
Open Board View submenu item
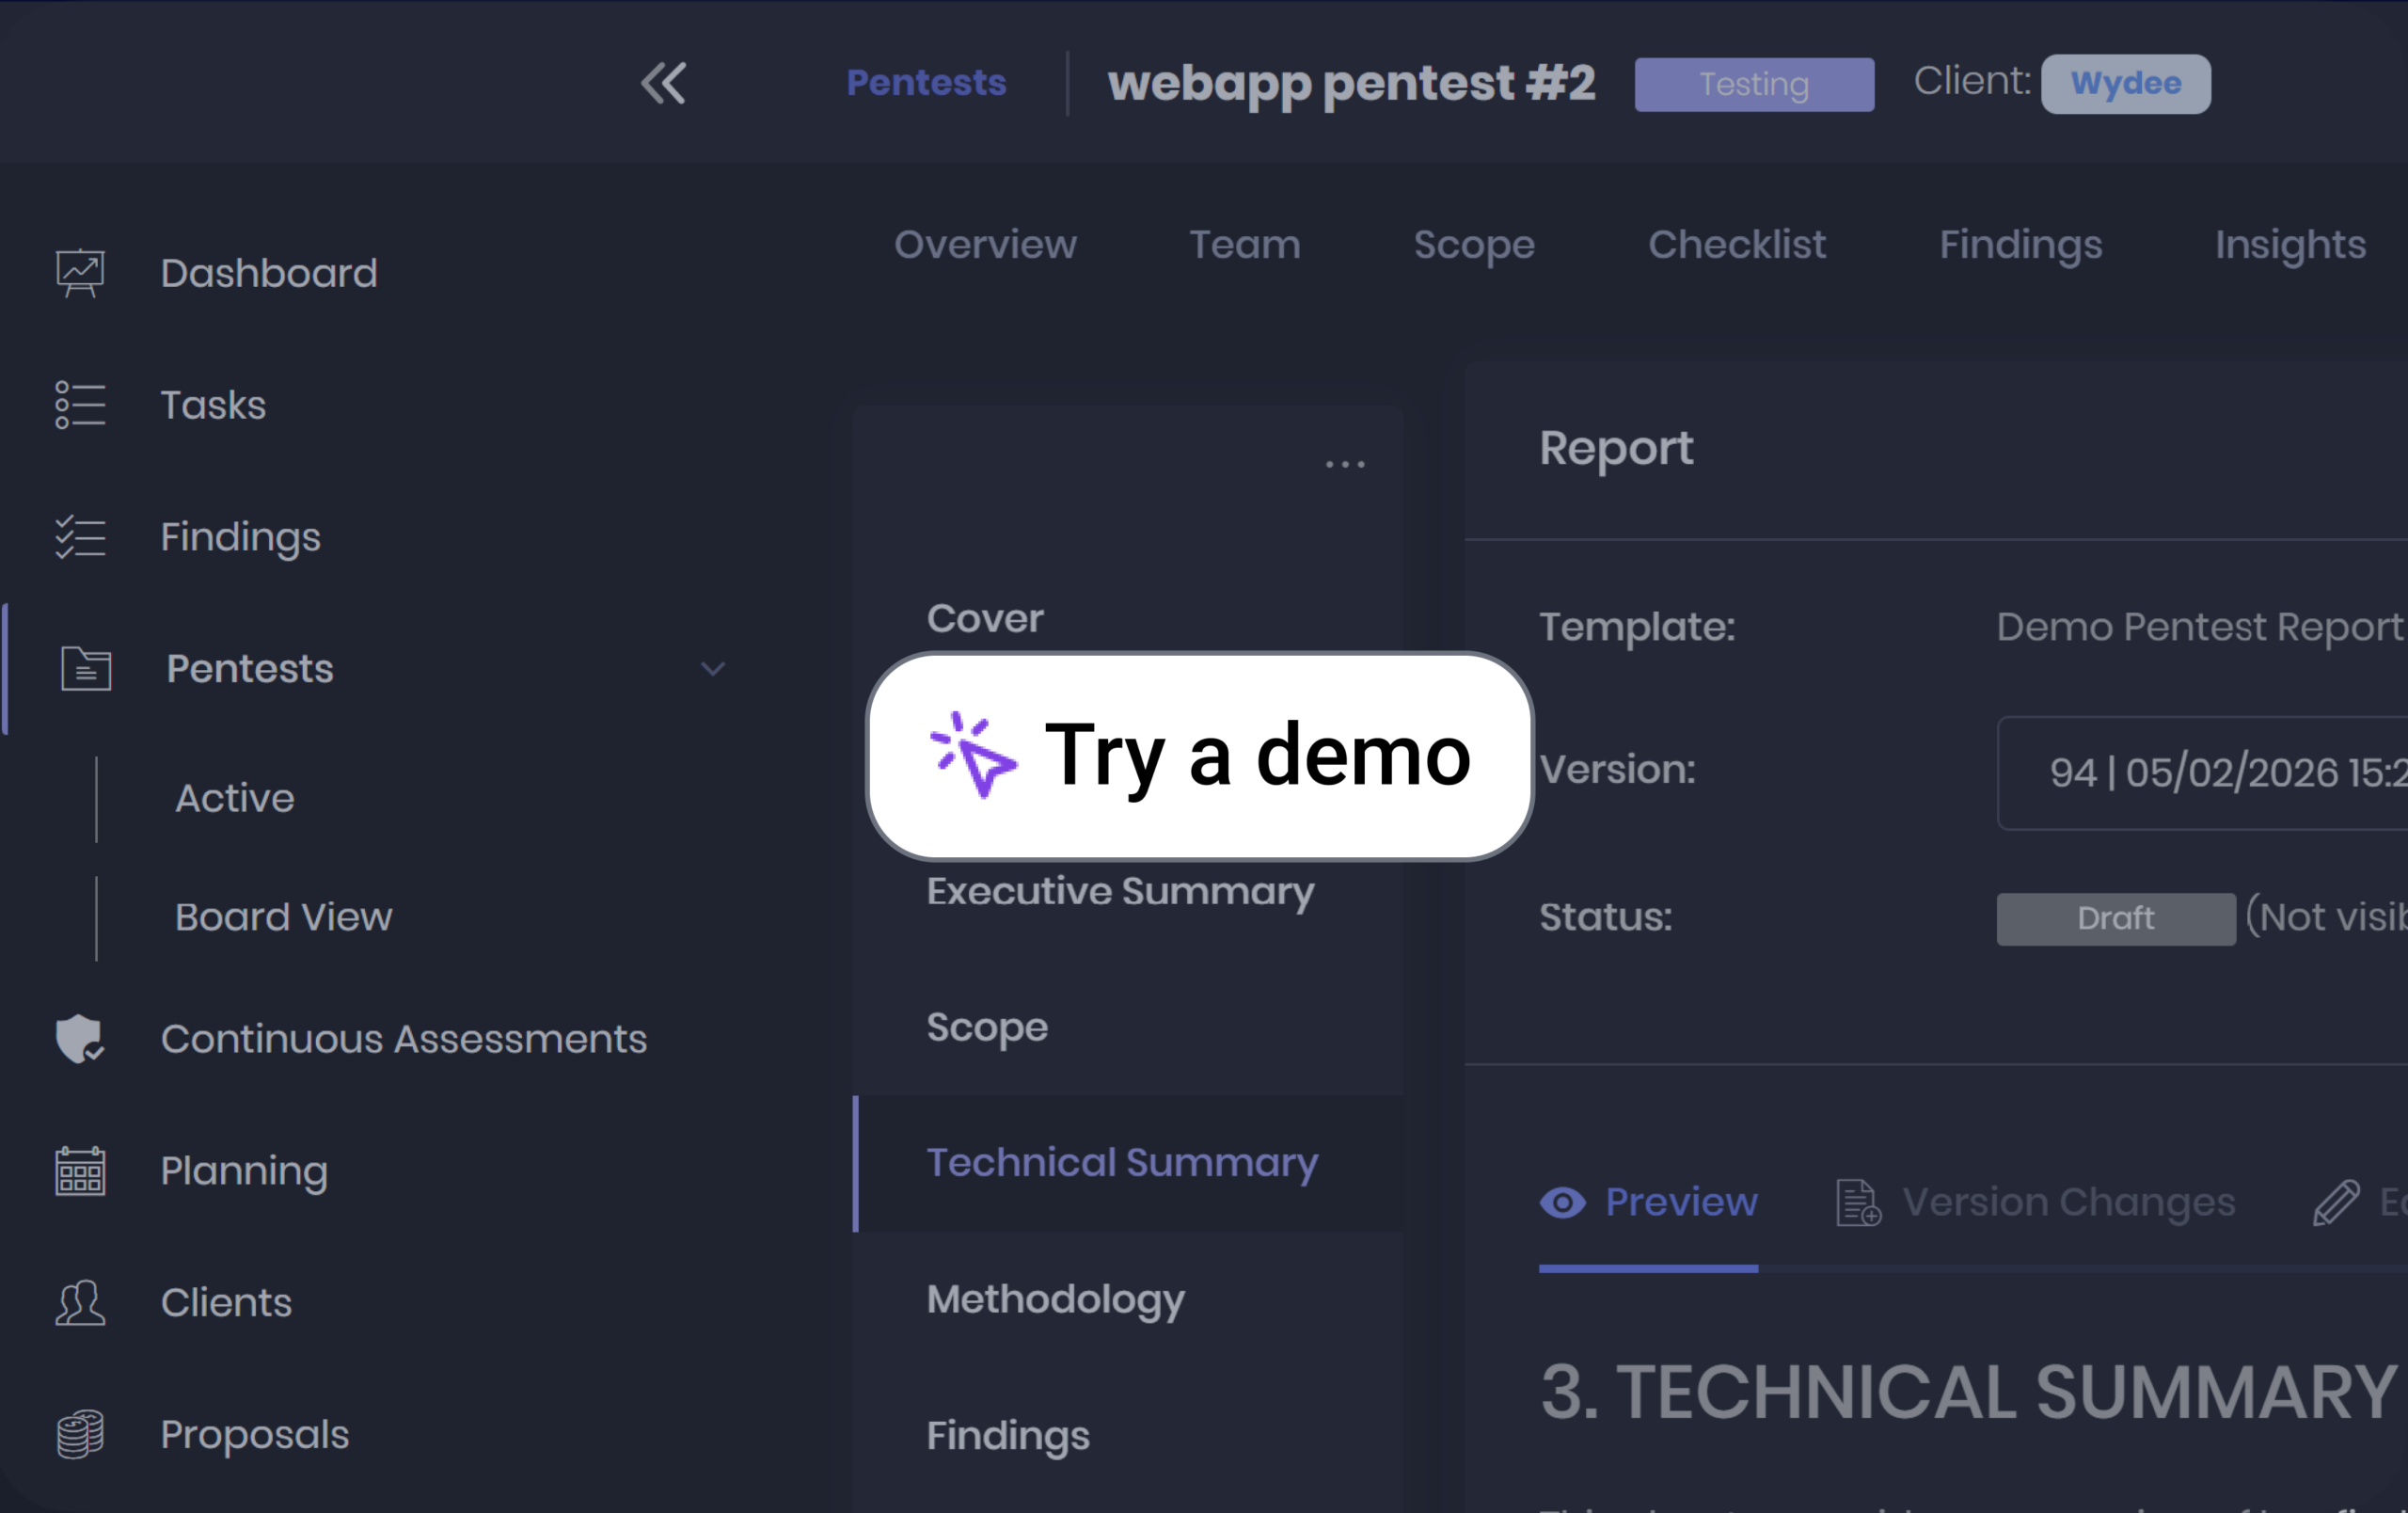pos(284,917)
